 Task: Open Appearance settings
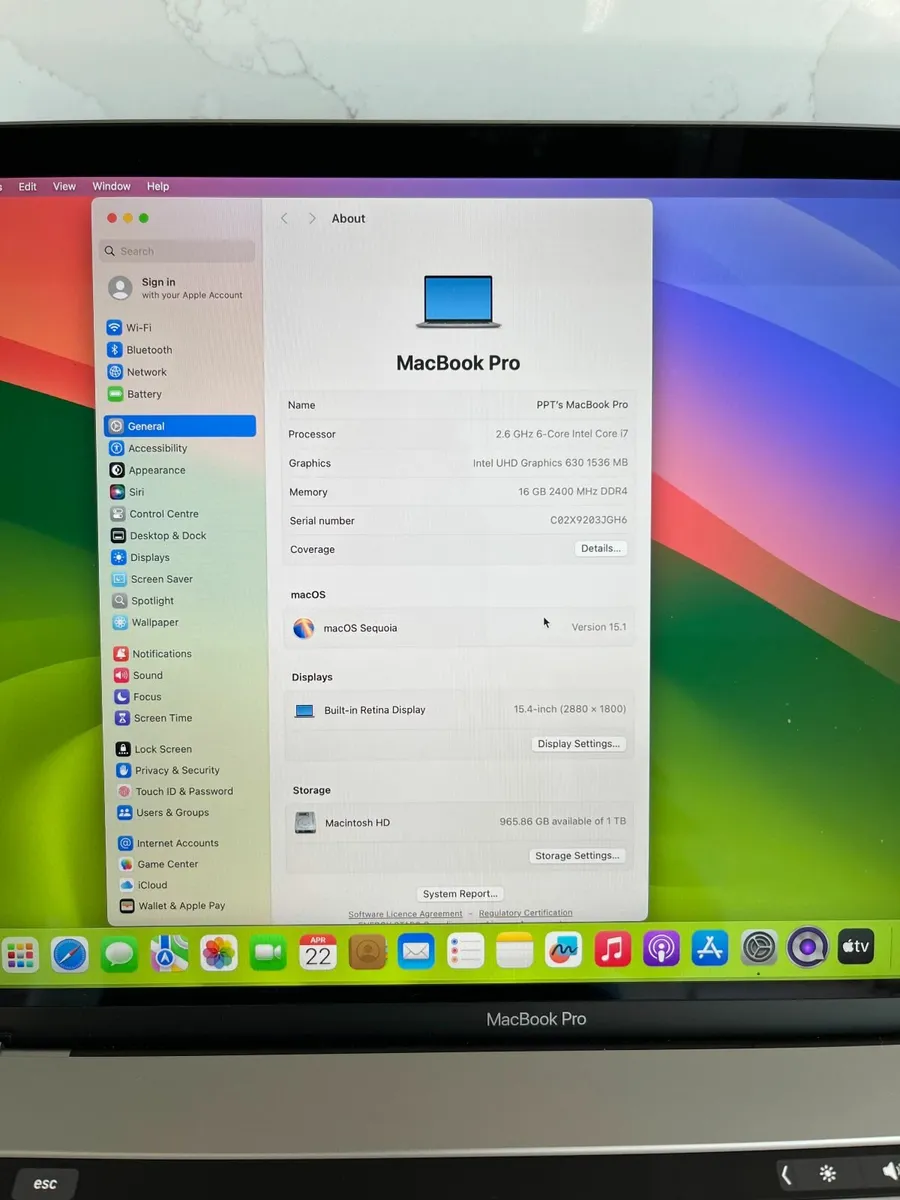tap(147, 470)
